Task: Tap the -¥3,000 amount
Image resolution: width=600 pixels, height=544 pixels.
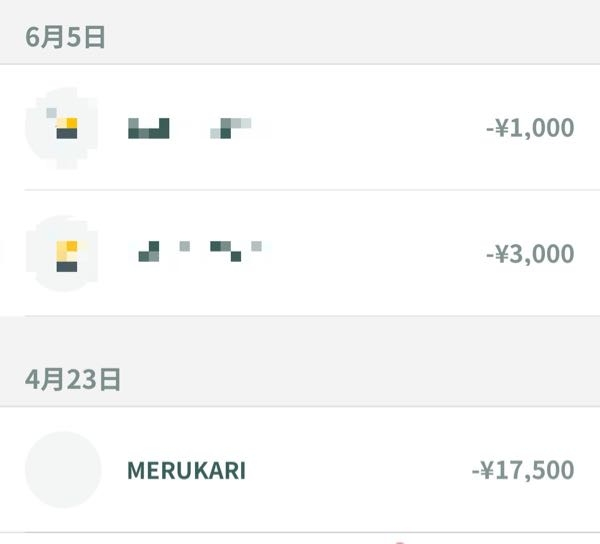Action: point(530,254)
